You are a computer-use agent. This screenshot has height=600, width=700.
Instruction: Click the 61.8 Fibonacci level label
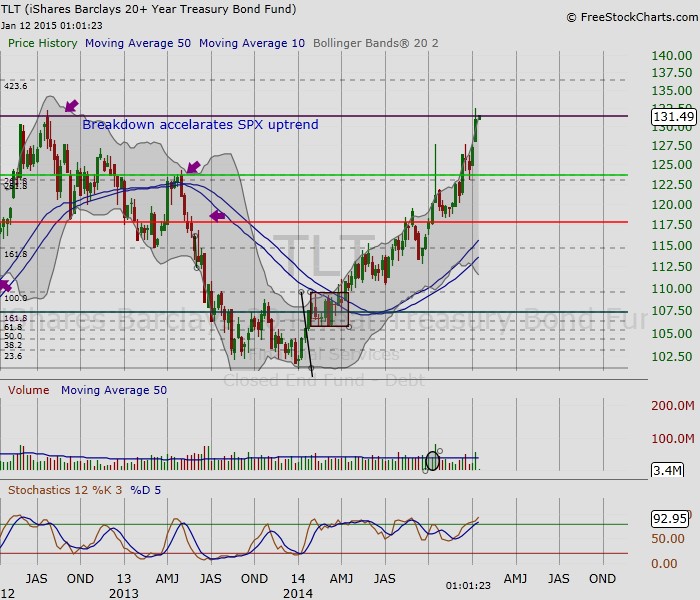13,327
